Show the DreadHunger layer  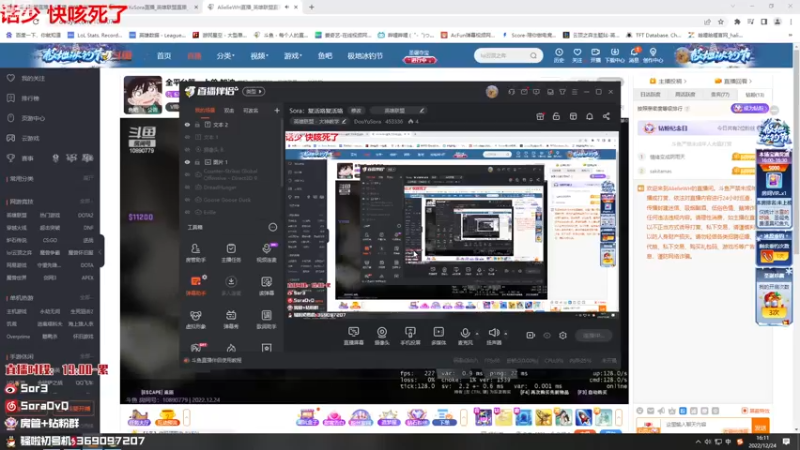point(187,187)
